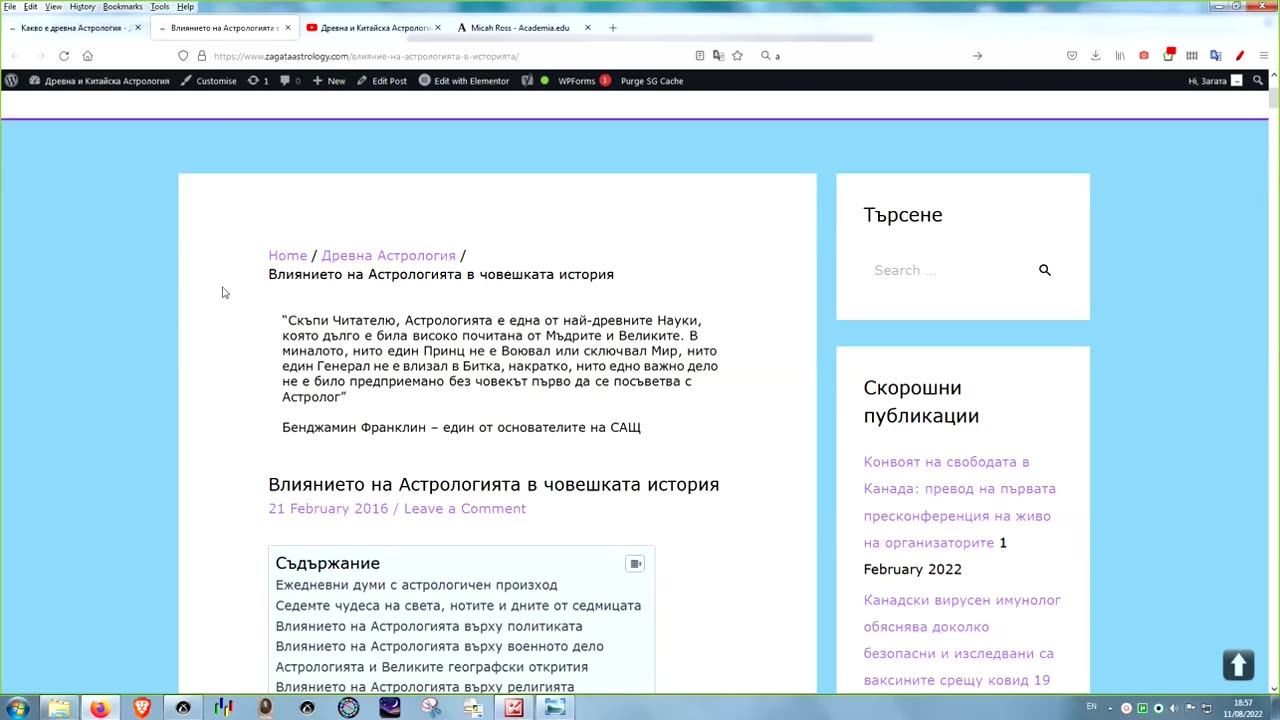
Task: Save to Pocket icon
Action: tap(1072, 56)
